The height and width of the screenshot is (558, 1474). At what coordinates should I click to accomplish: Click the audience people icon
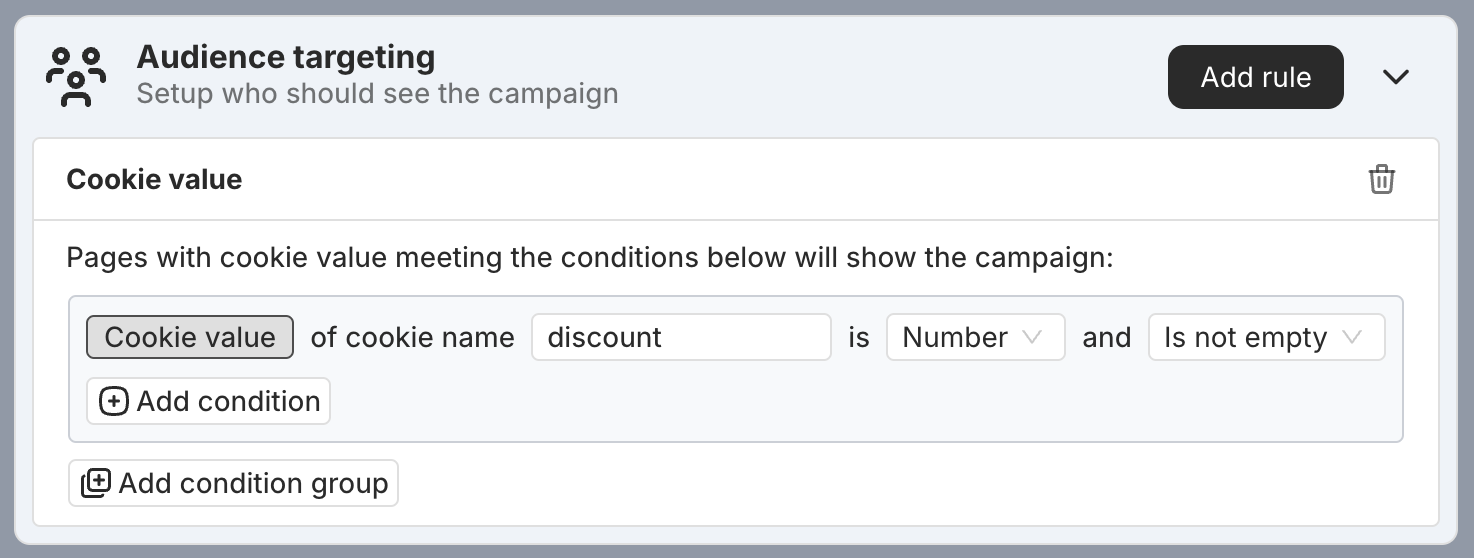pyautogui.click(x=76, y=77)
